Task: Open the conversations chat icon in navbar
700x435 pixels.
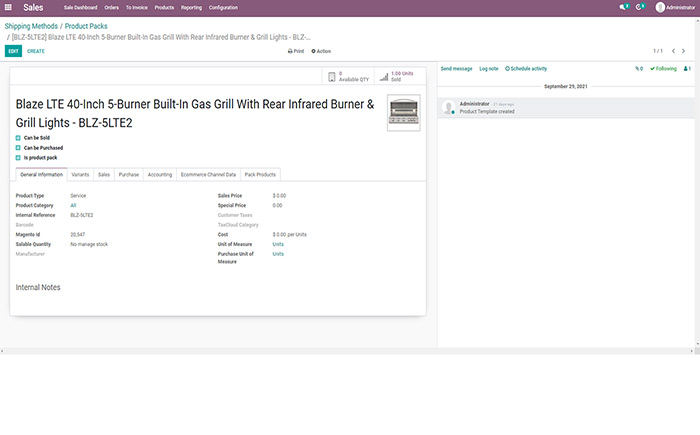Action: point(623,7)
